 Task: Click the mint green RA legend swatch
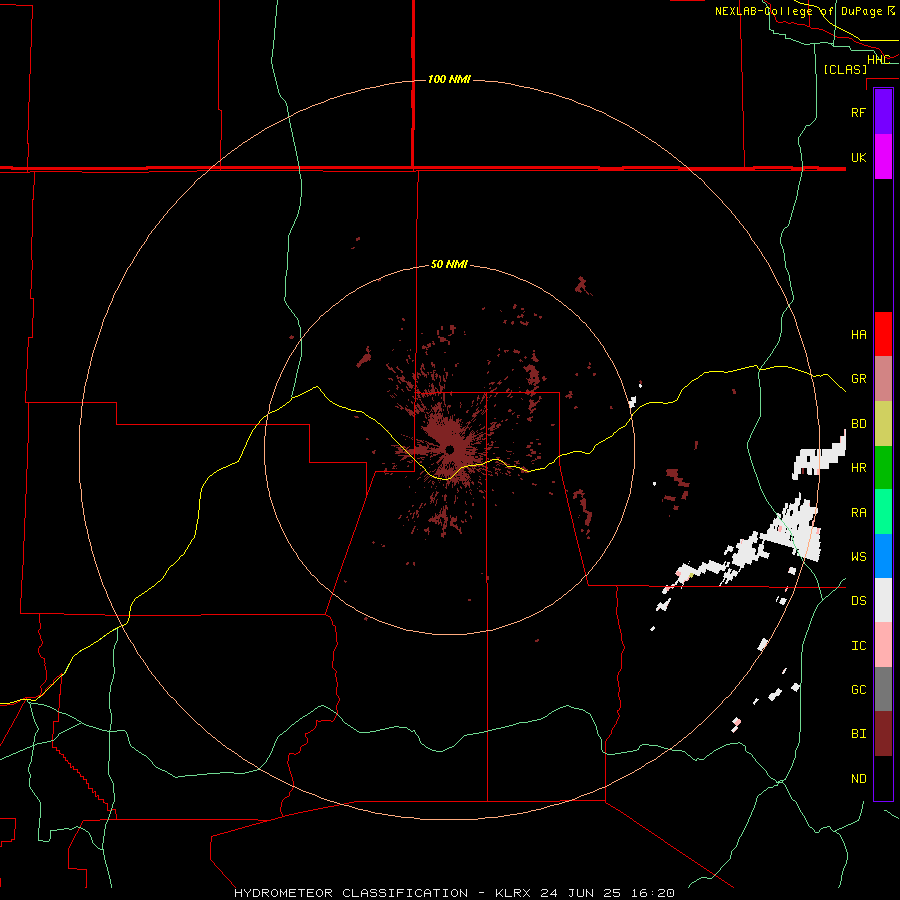(883, 512)
